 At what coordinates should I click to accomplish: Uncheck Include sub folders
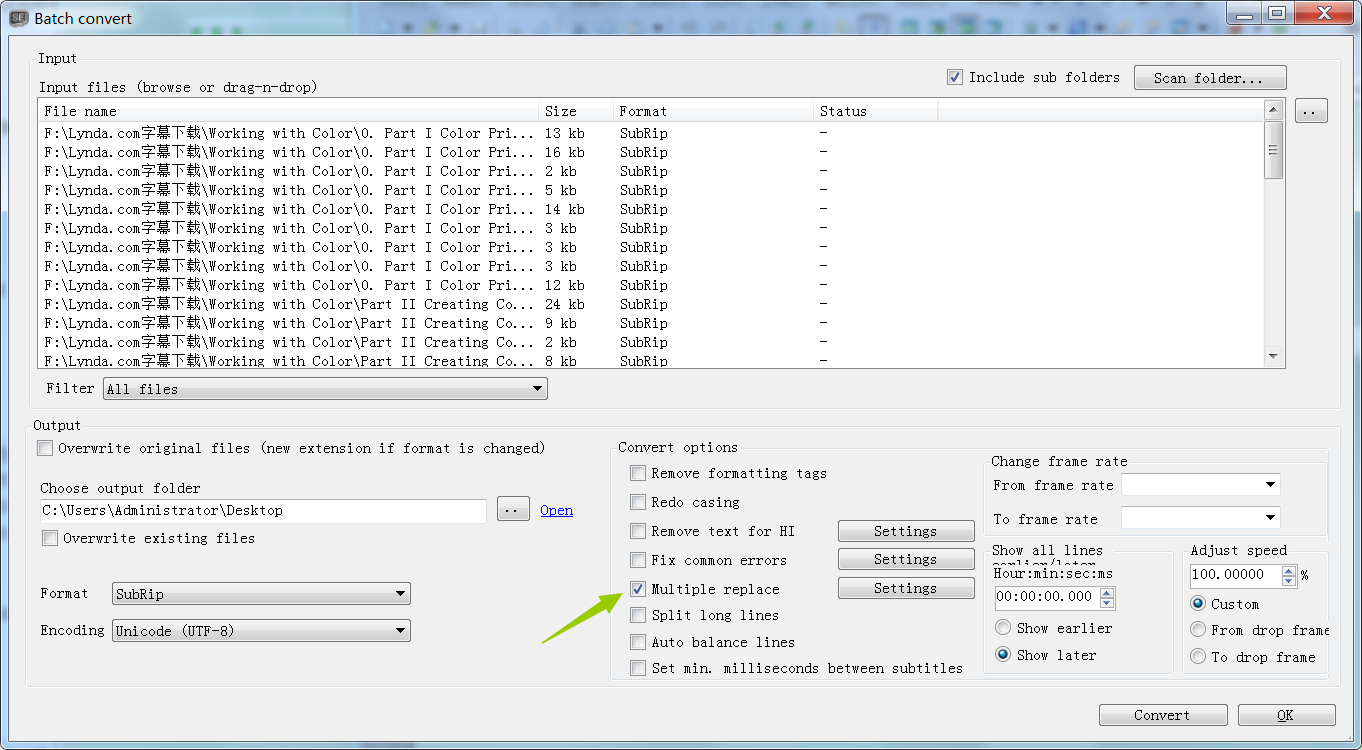954,76
